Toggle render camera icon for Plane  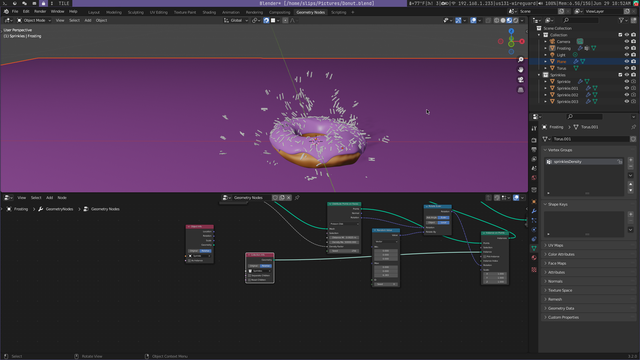tap(633, 62)
